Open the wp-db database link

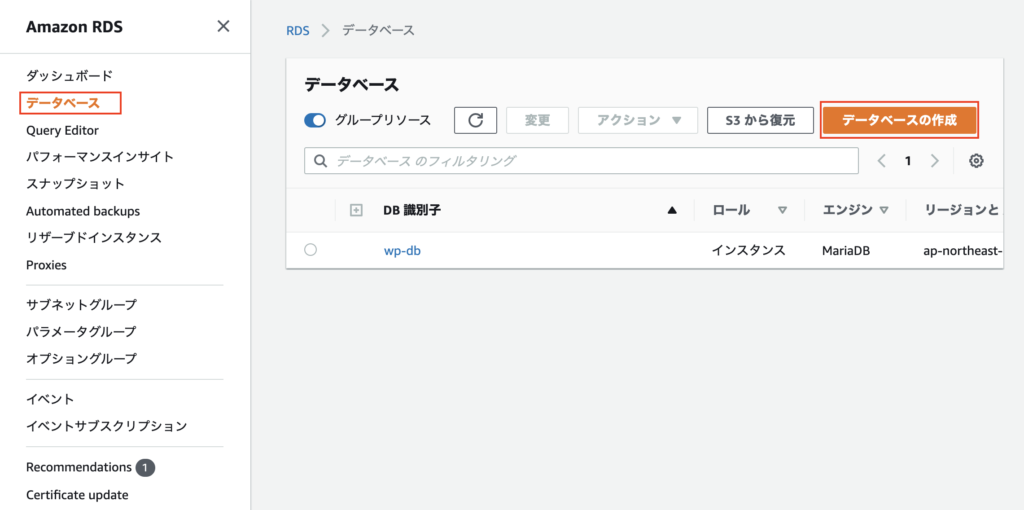coord(402,251)
